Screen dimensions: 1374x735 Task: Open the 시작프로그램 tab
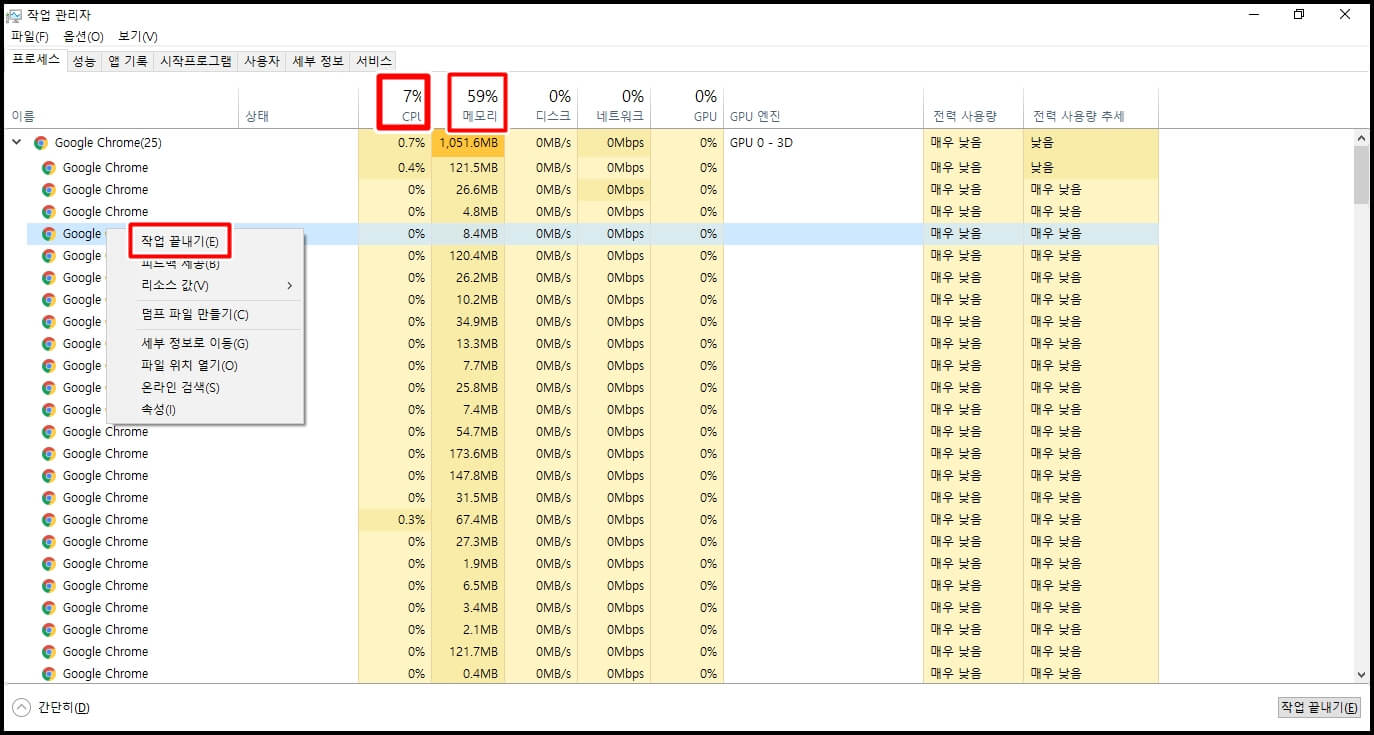196,62
